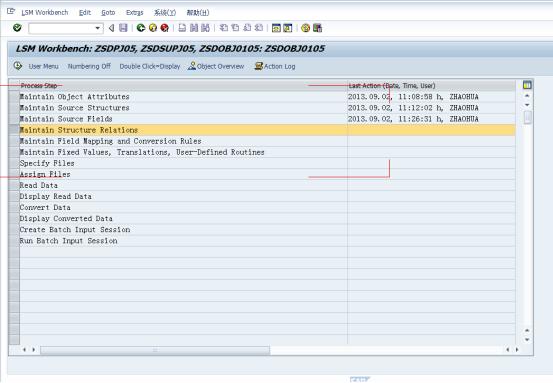The width and height of the screenshot is (553, 383).
Task: Click the Last Action column header
Action: pos(431,86)
